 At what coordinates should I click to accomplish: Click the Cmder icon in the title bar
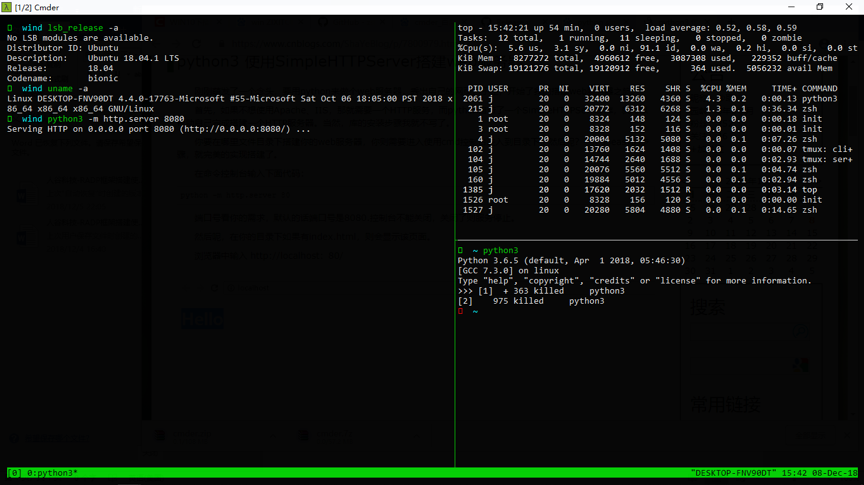(x=7, y=7)
